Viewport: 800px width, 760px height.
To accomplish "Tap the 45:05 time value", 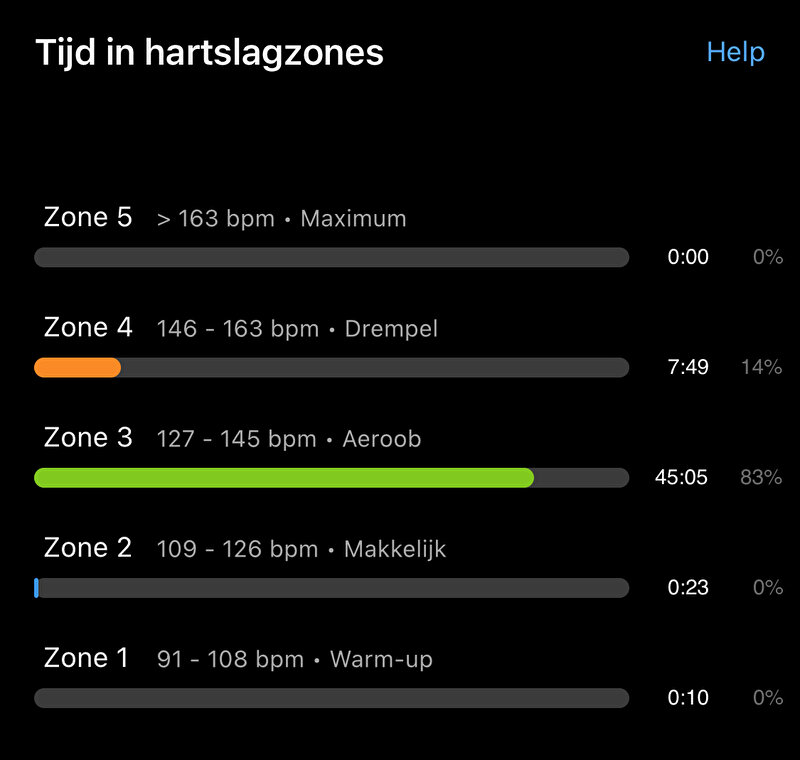I will pos(682,477).
